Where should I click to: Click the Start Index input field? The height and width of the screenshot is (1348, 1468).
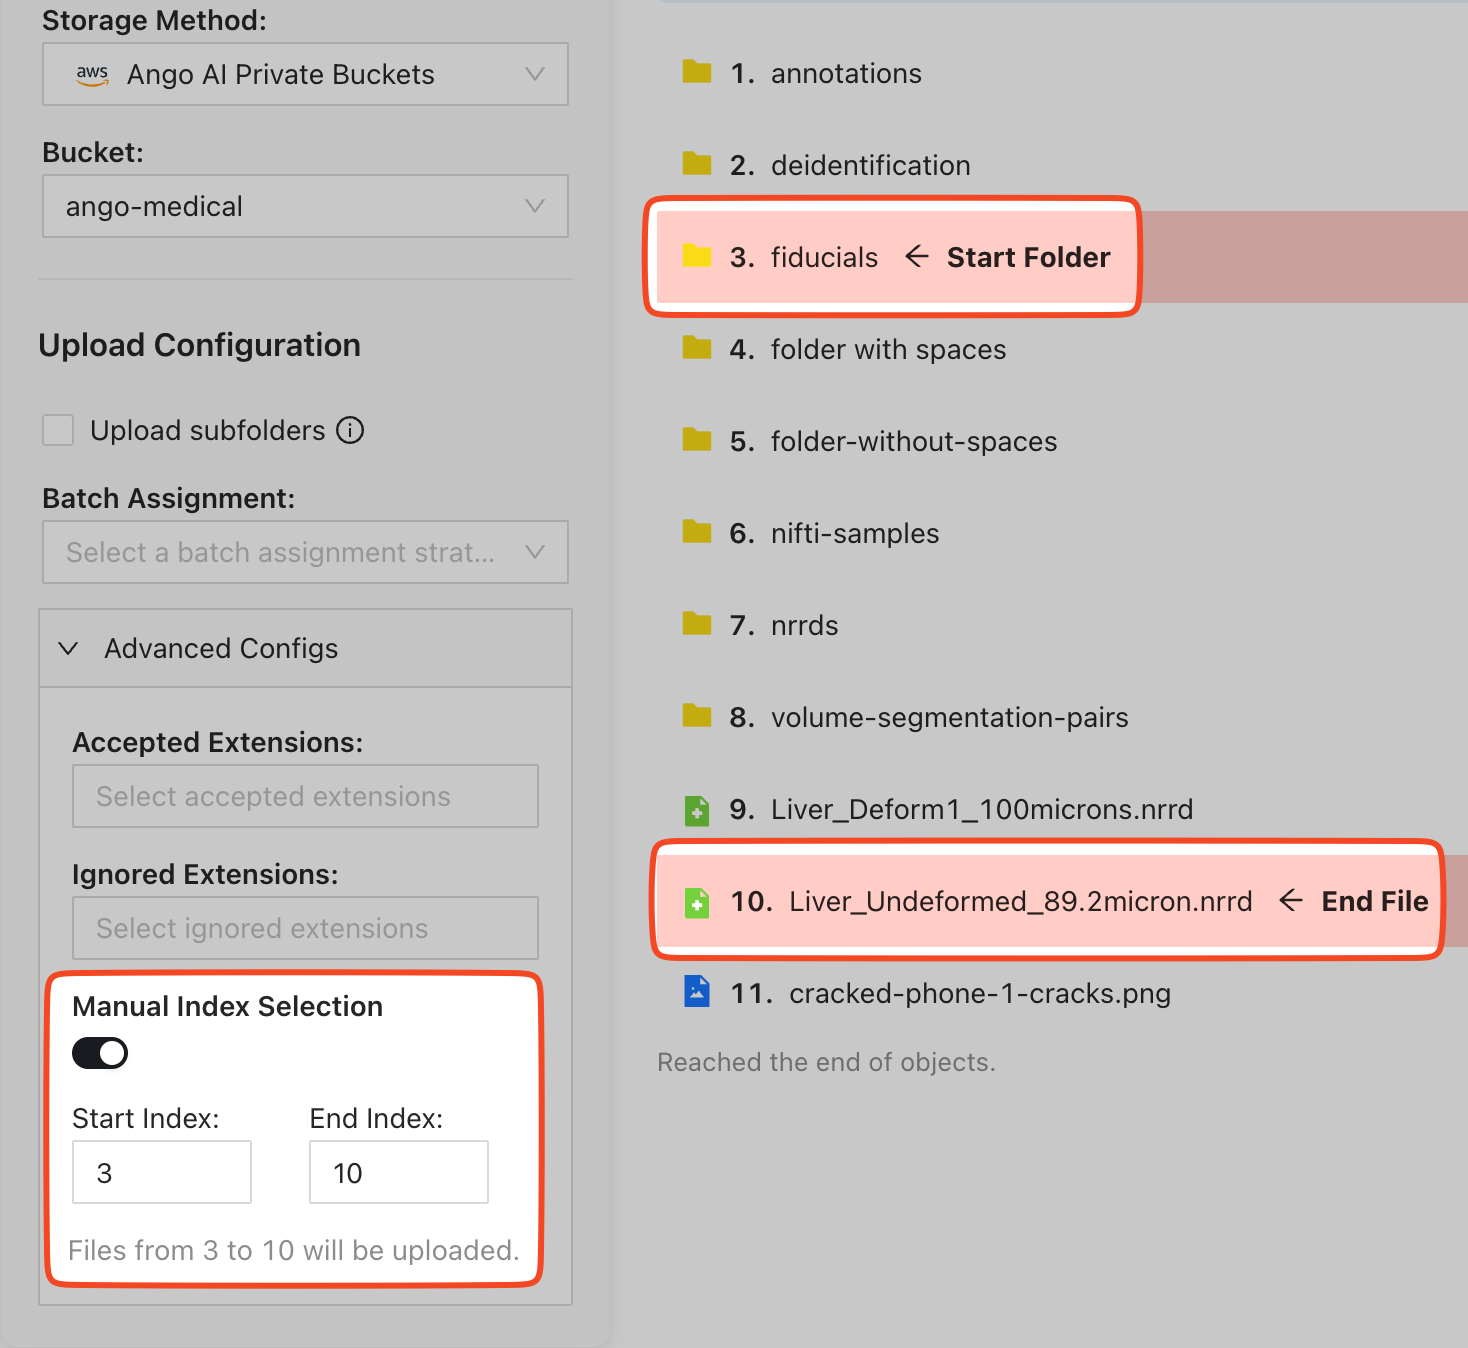161,1172
